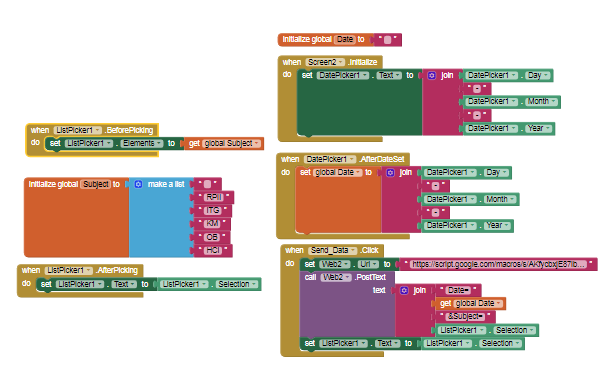
Task: Click the make a list mutator gear icon
Action: pos(138,184)
